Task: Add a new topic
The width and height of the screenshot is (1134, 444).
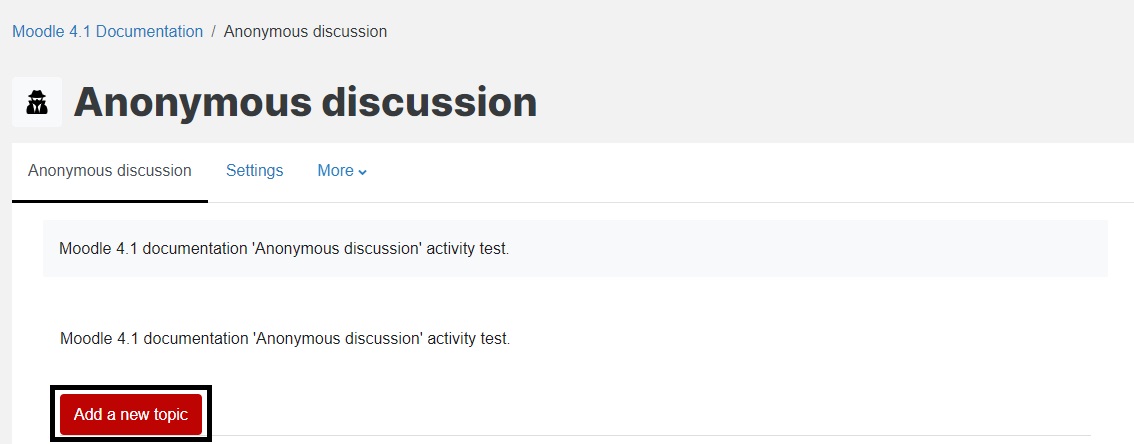Action: pos(131,414)
